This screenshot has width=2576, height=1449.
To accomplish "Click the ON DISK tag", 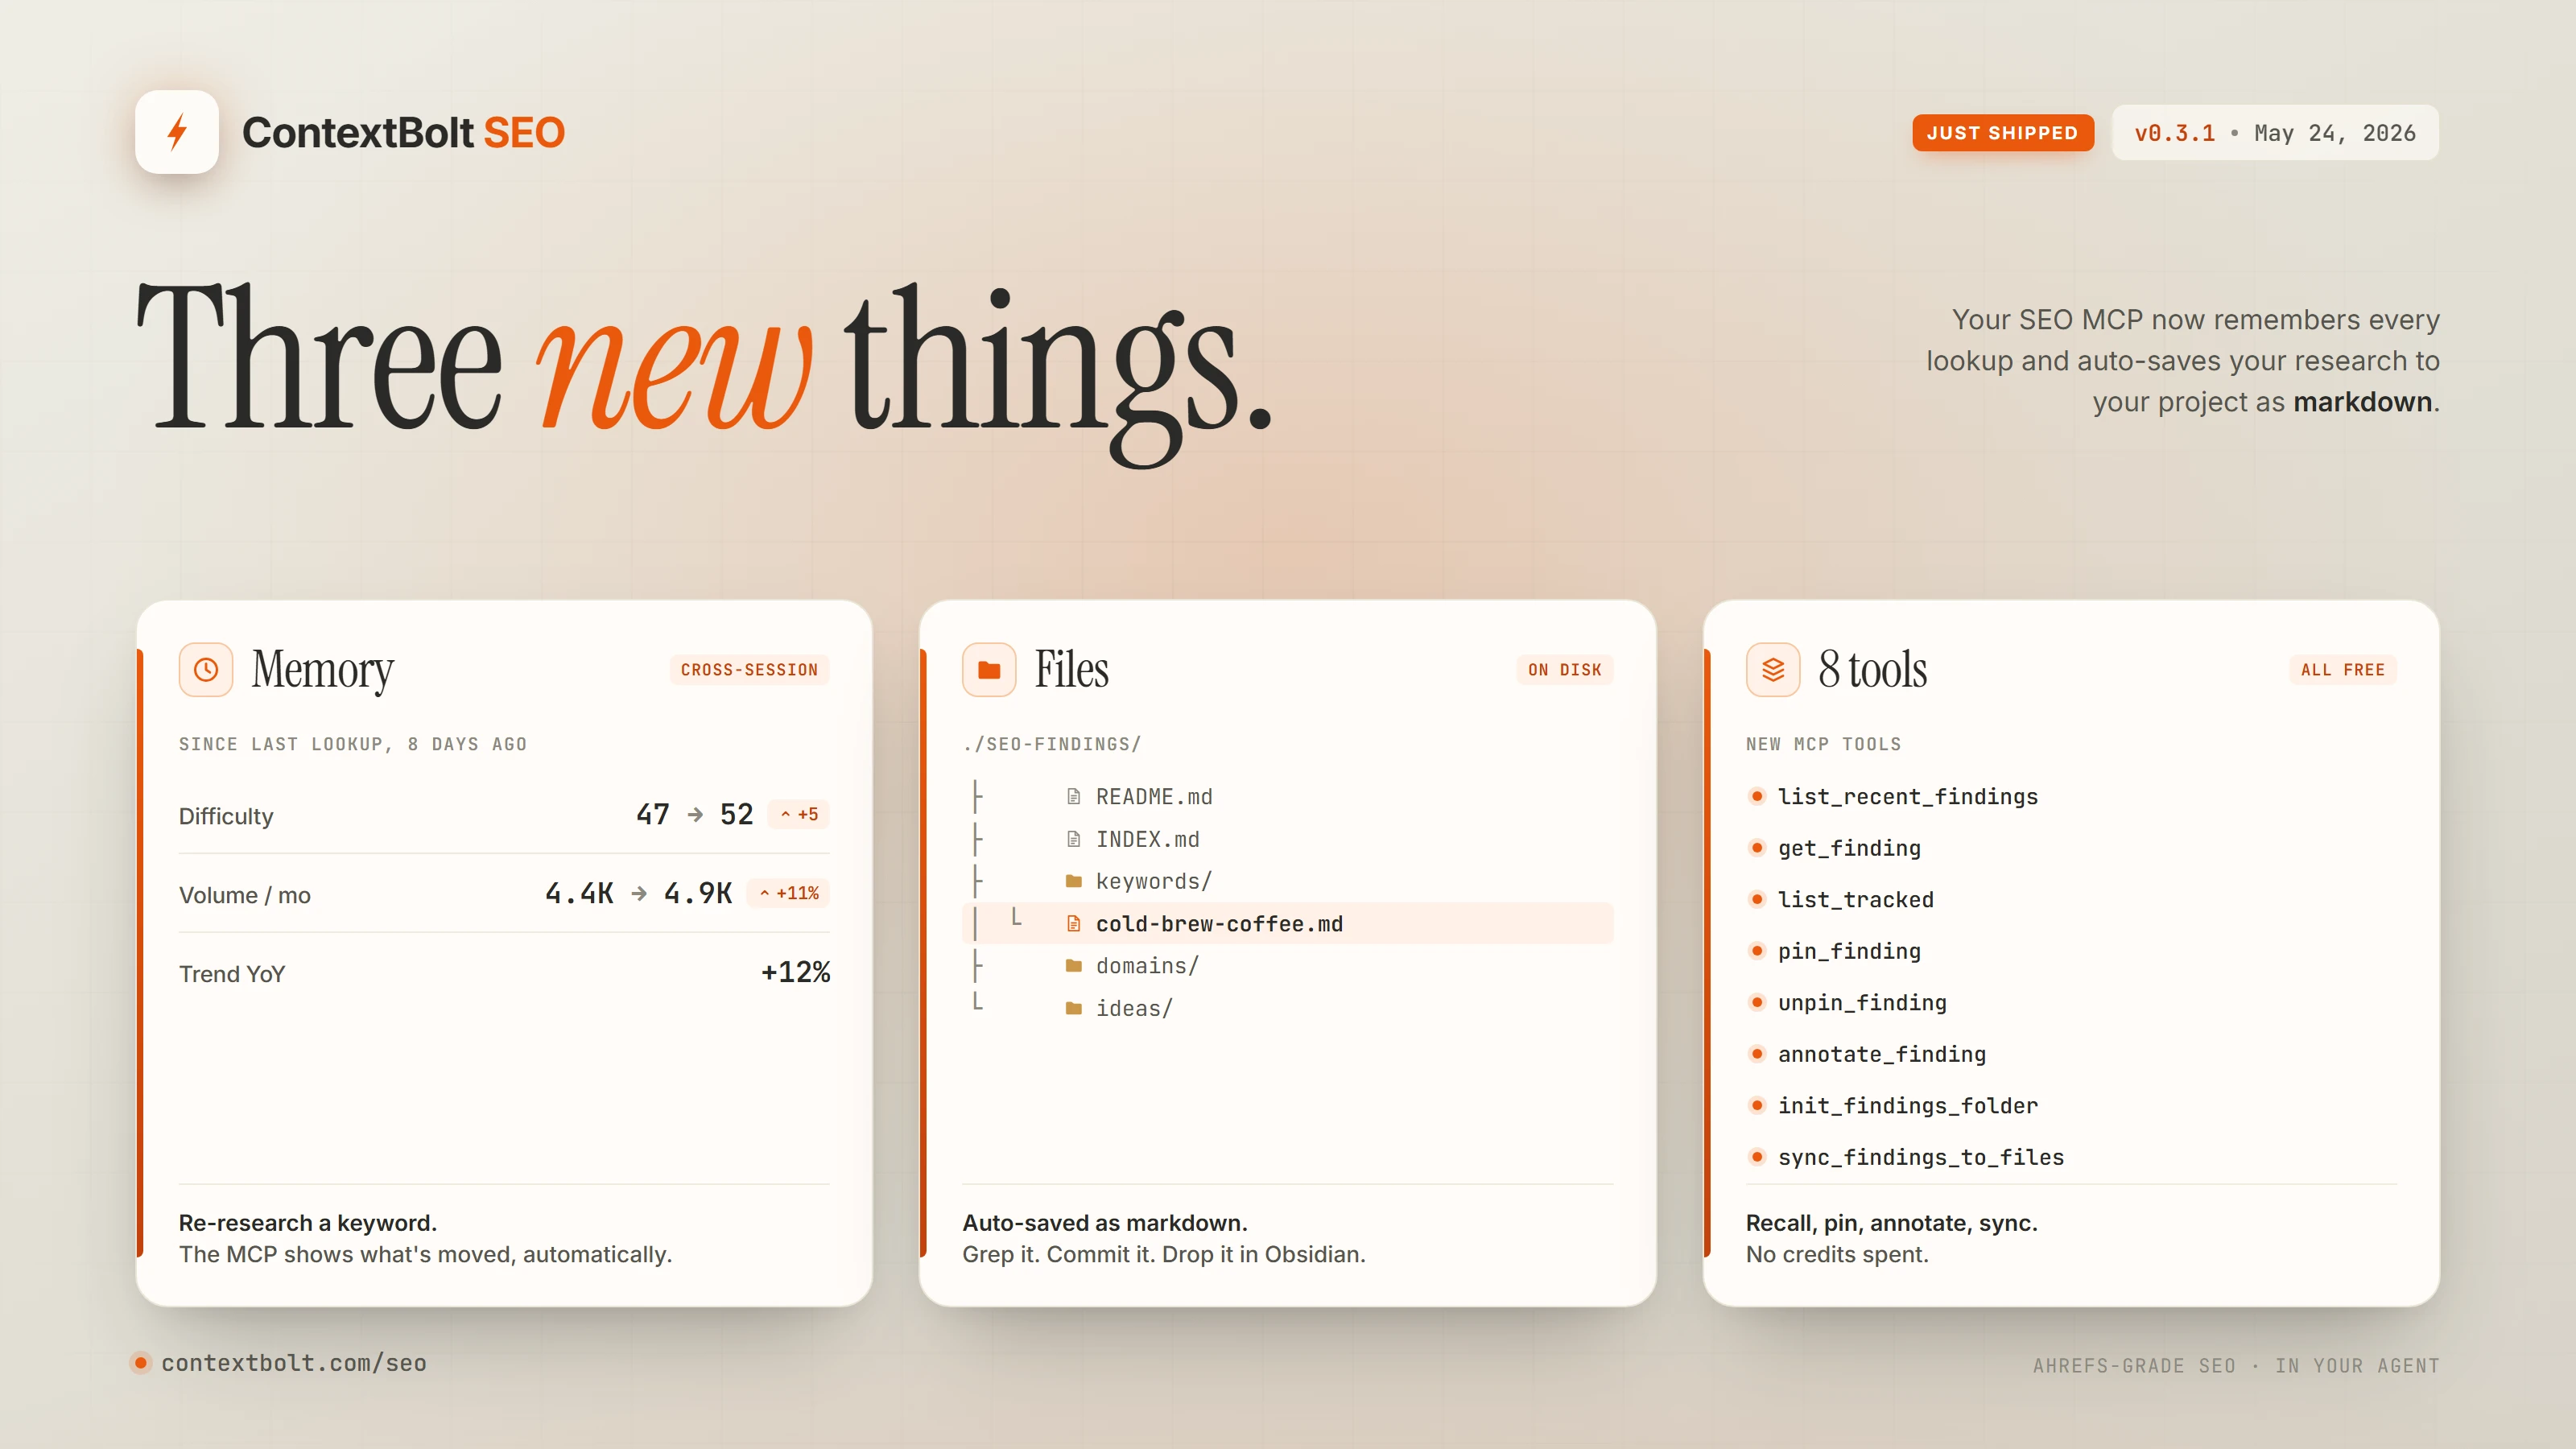I will (1564, 670).
